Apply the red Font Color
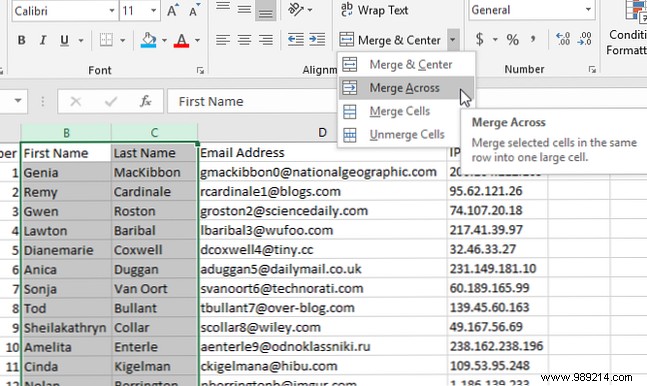This screenshot has height=386, width=647. (x=181, y=40)
